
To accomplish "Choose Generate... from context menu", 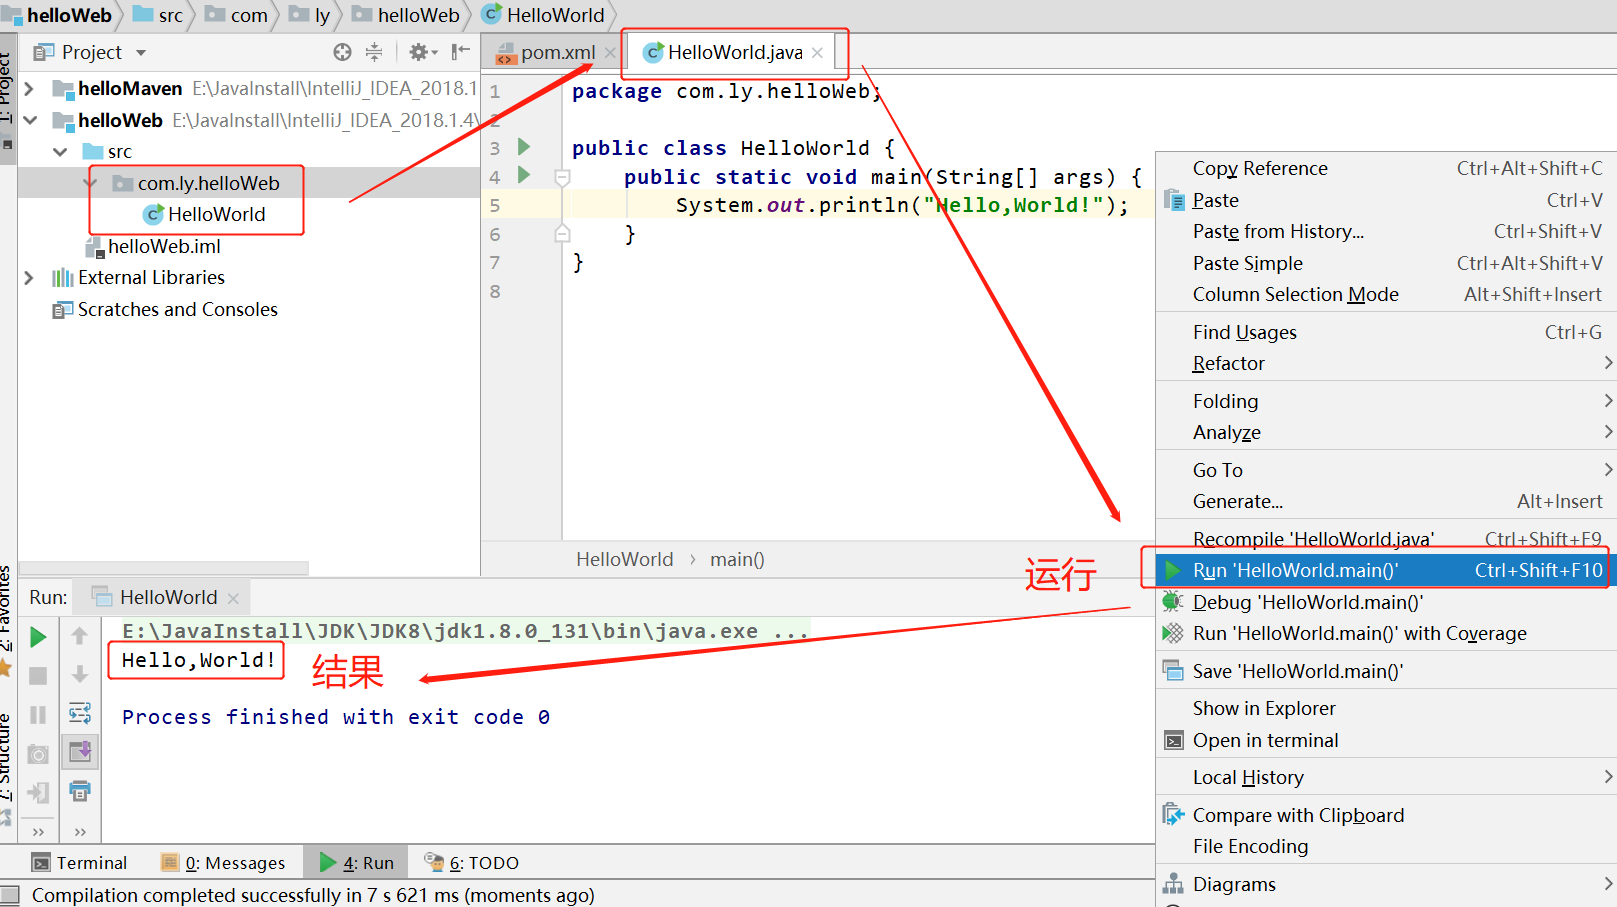I will [x=1386, y=501].
